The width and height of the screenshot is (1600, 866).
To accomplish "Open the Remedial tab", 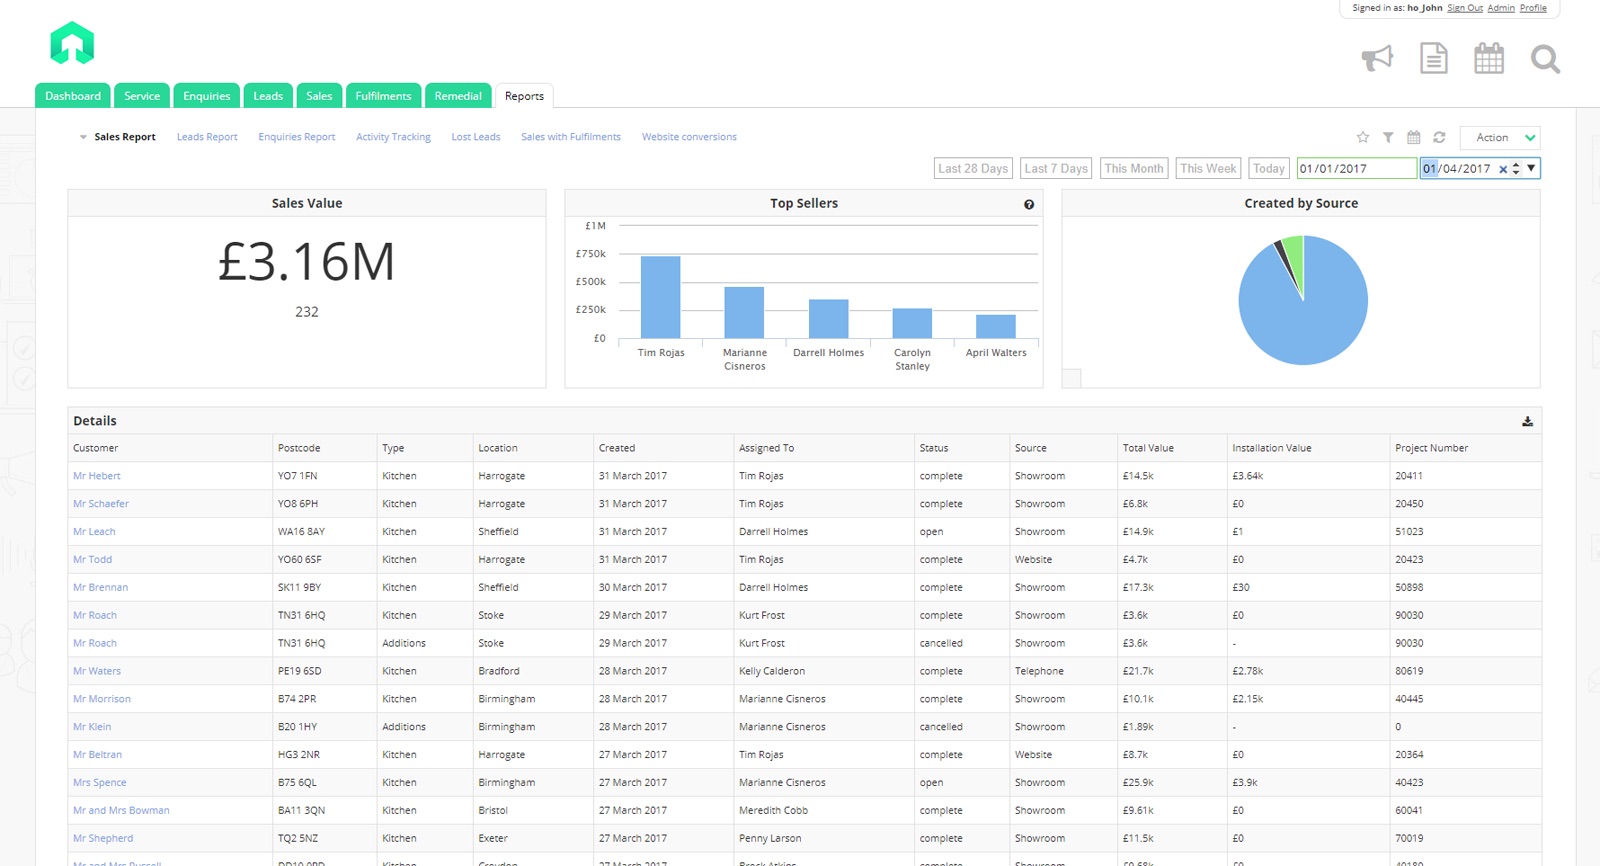I will [x=458, y=95].
